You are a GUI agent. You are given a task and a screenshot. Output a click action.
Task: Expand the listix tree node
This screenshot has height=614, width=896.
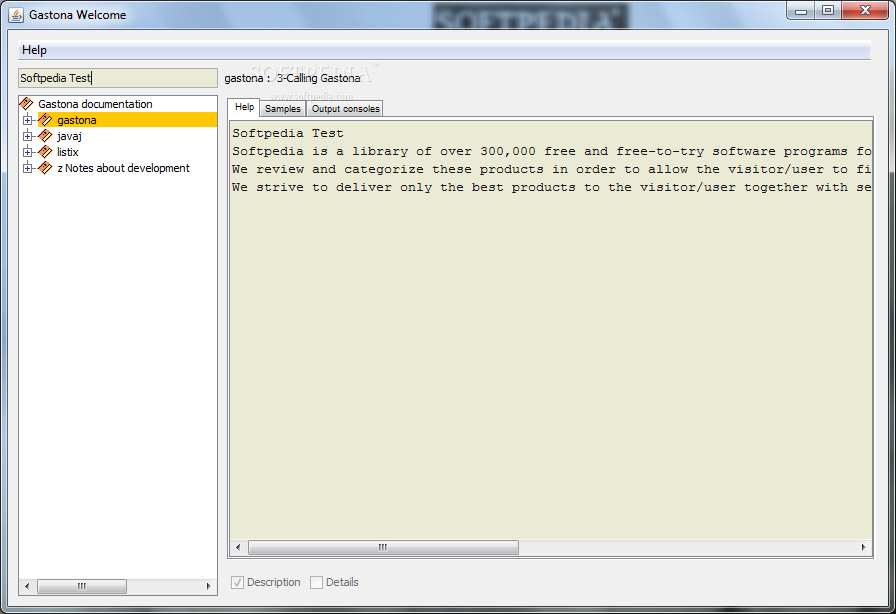(x=27, y=152)
